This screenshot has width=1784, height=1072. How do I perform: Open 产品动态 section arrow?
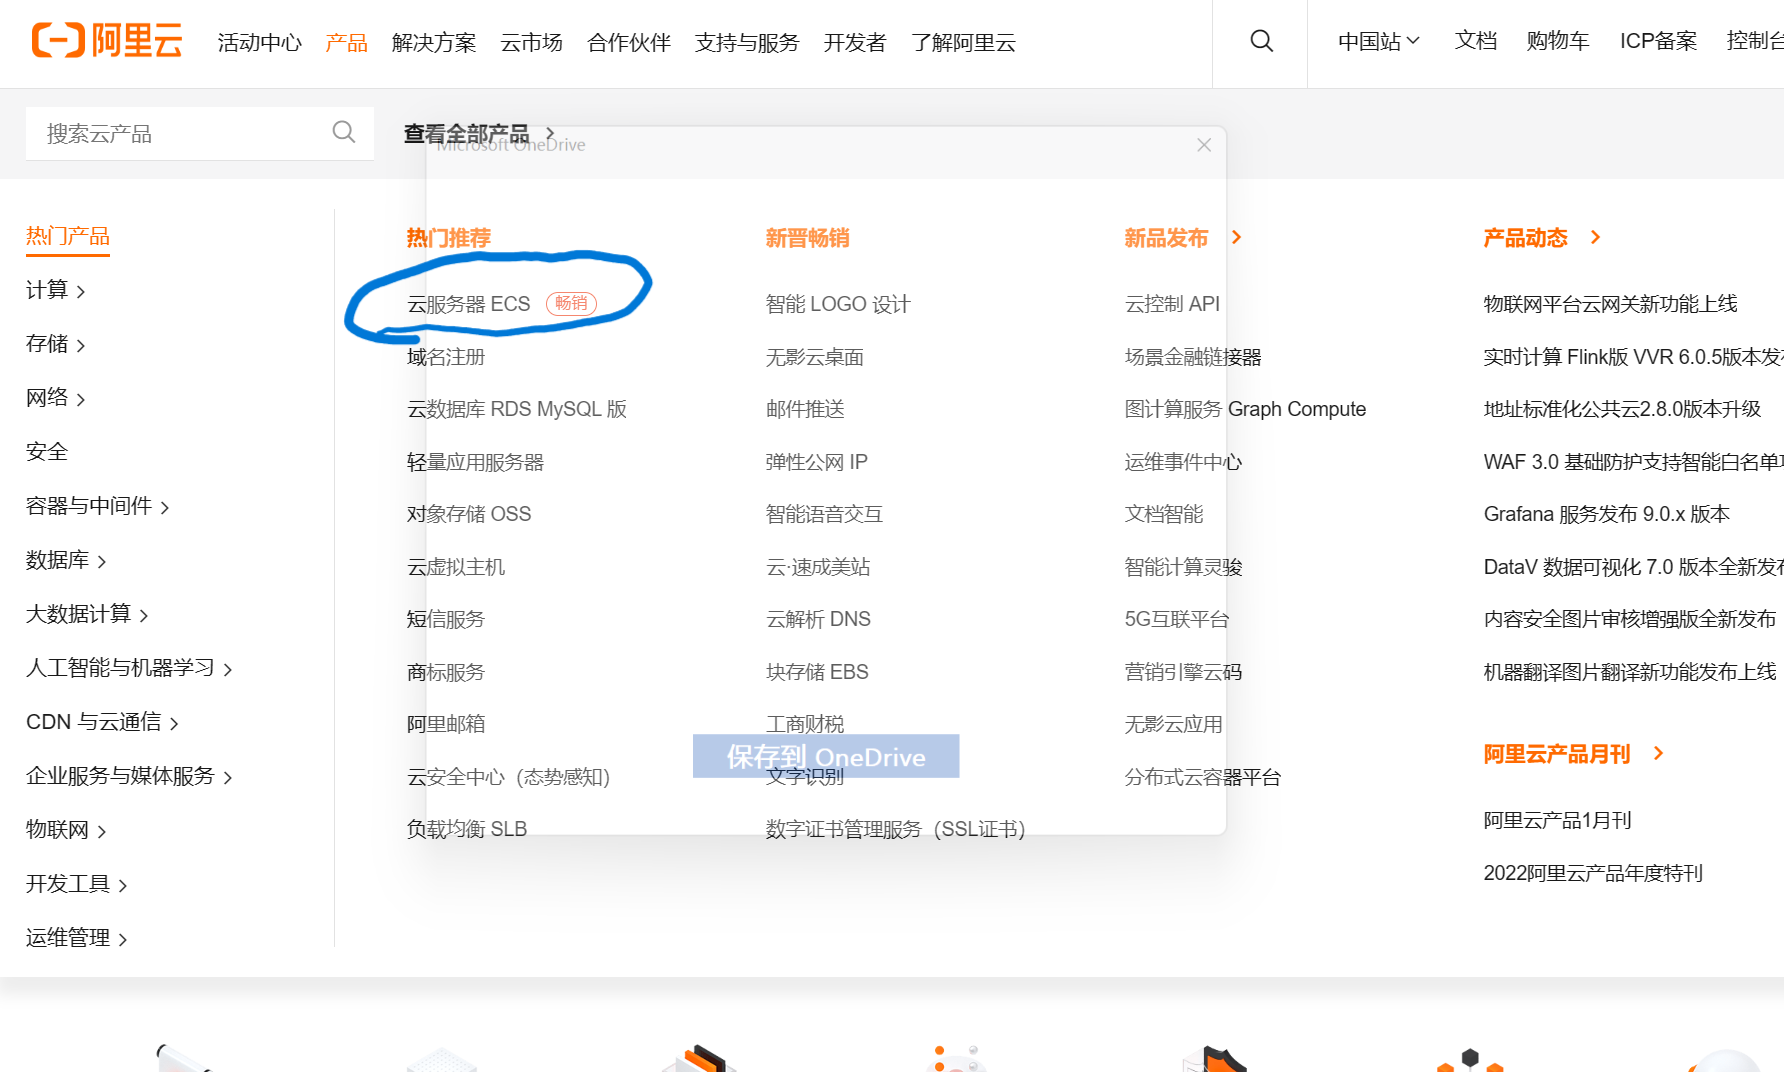click(1596, 237)
